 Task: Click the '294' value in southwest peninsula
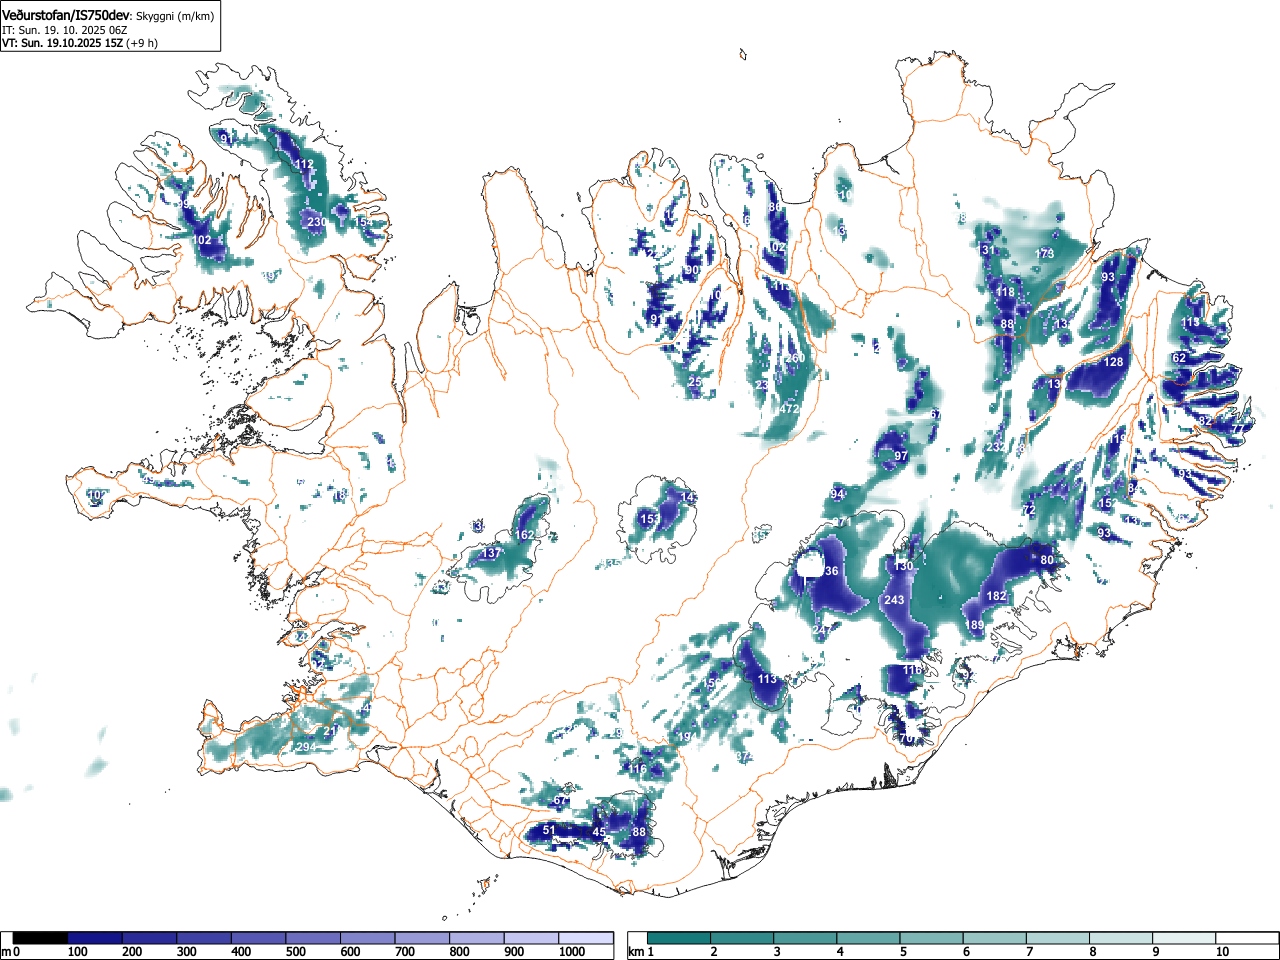point(306,748)
